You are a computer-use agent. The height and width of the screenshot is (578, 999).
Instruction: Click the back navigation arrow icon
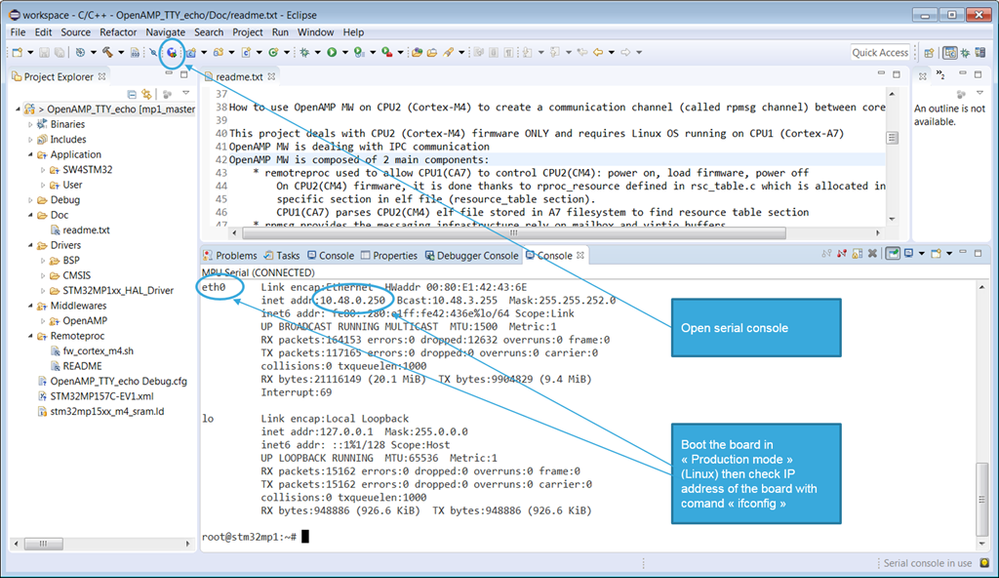[598, 53]
